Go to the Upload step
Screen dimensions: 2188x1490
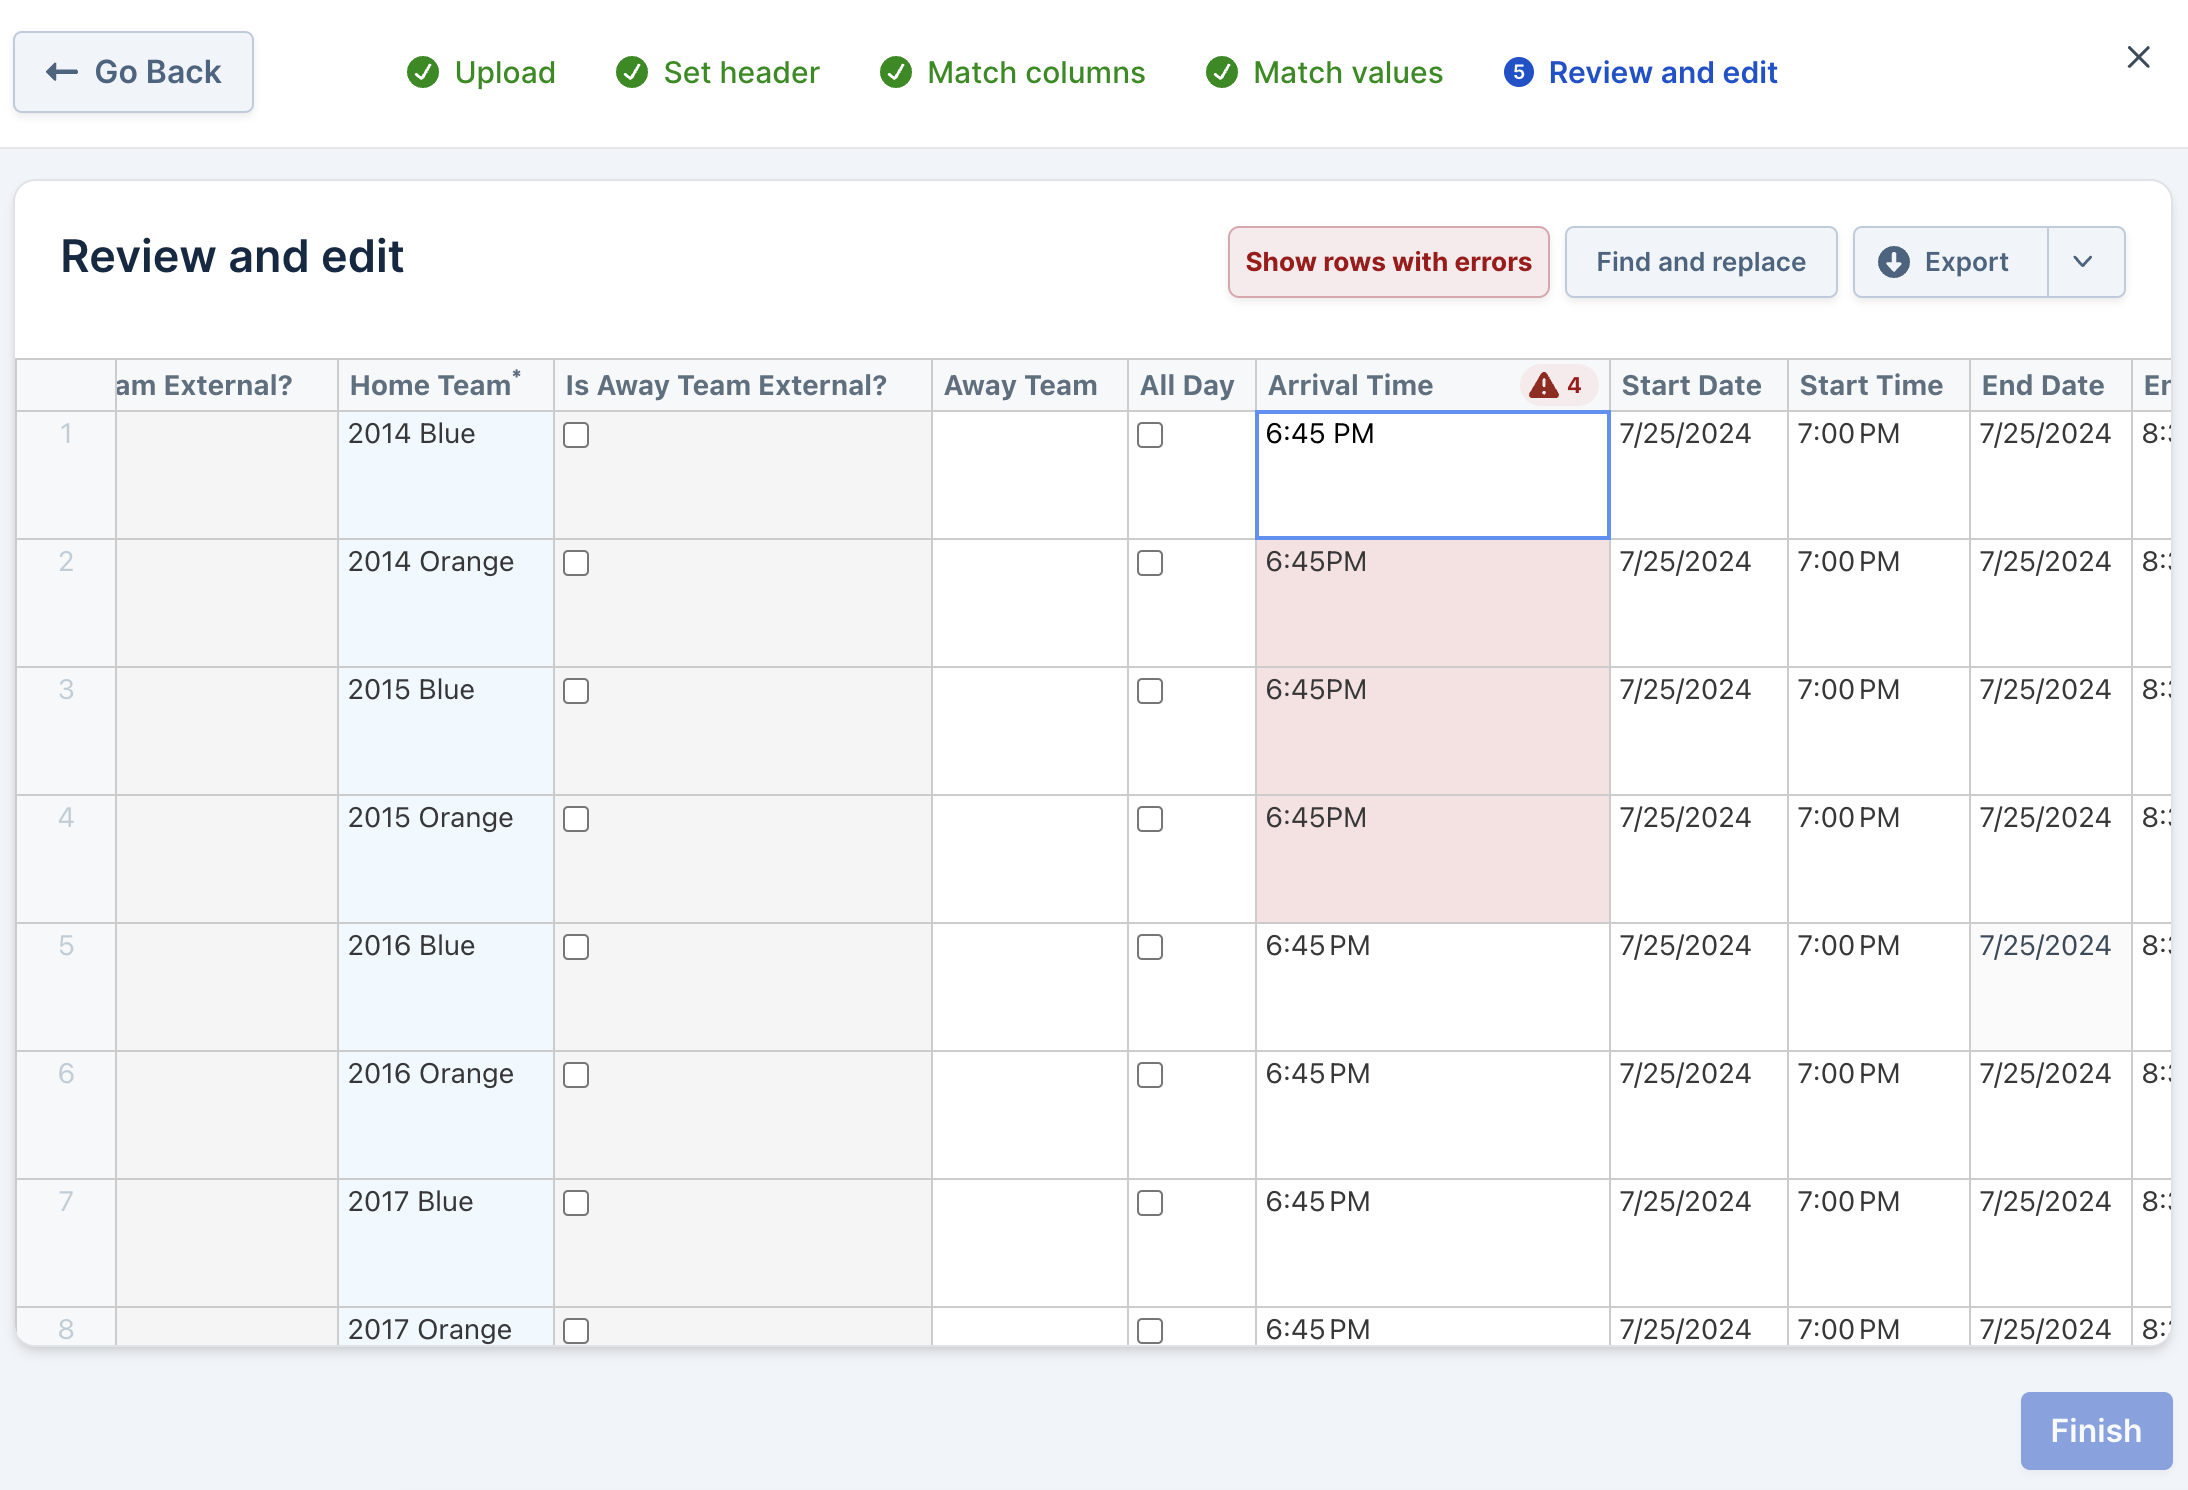tap(481, 72)
